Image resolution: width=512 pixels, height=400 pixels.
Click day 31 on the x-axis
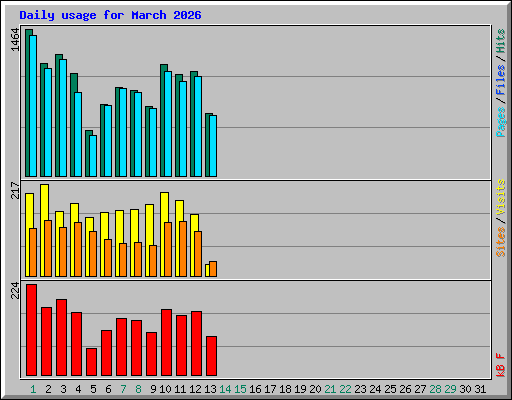tap(480, 389)
